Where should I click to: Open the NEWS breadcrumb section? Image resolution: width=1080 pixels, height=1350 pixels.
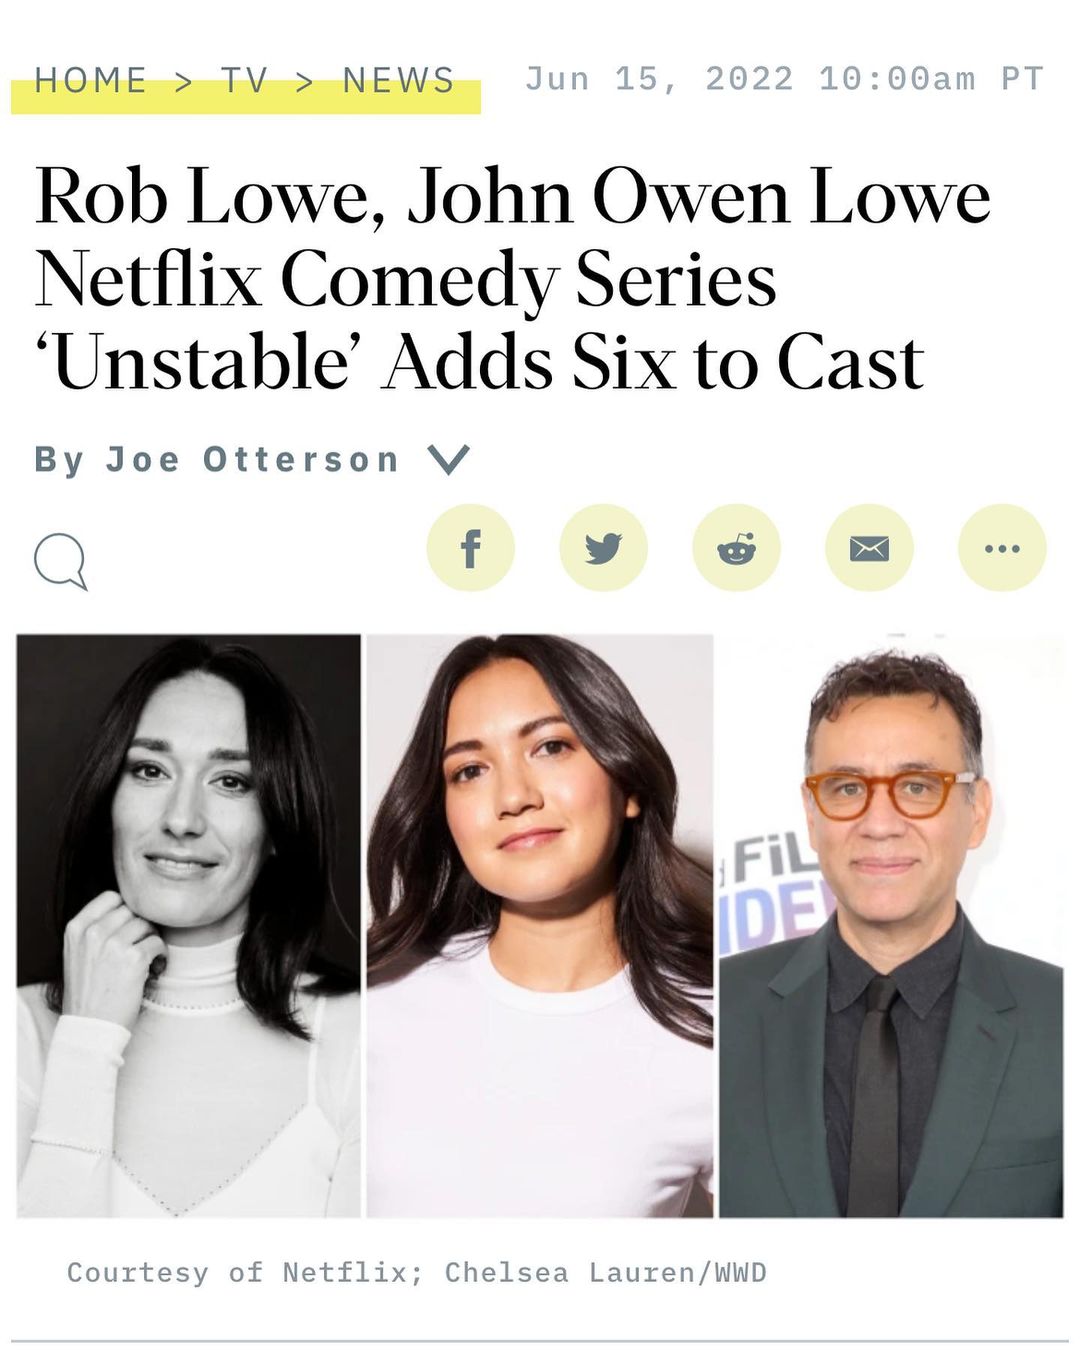point(399,80)
